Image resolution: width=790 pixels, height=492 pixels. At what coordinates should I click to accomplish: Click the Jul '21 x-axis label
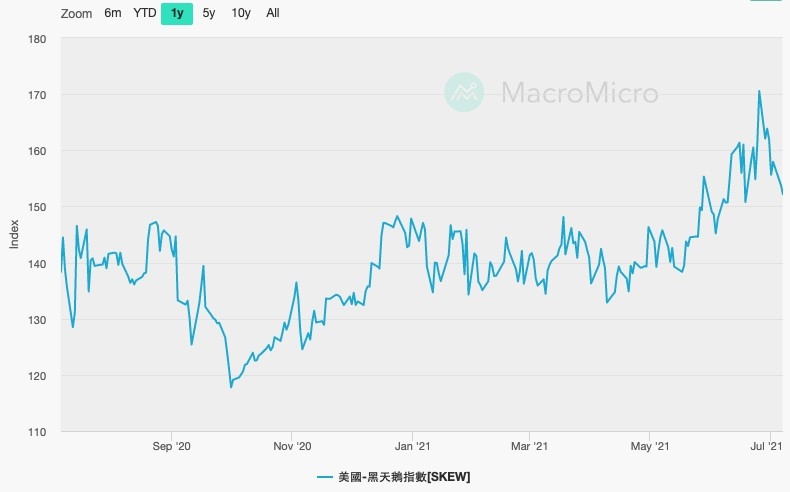point(767,447)
